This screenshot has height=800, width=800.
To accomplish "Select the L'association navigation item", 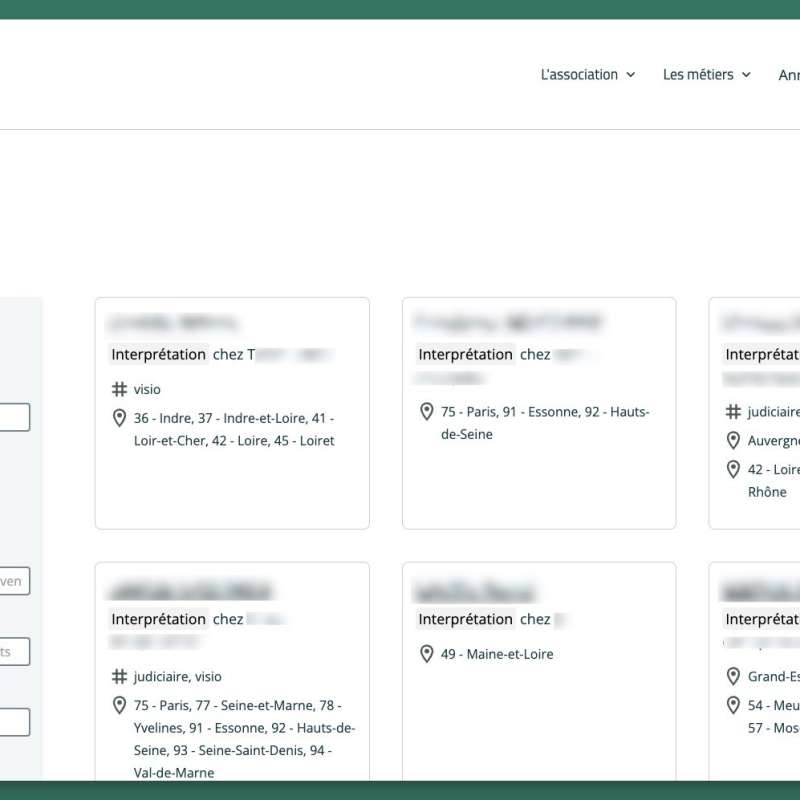I will 580,74.
